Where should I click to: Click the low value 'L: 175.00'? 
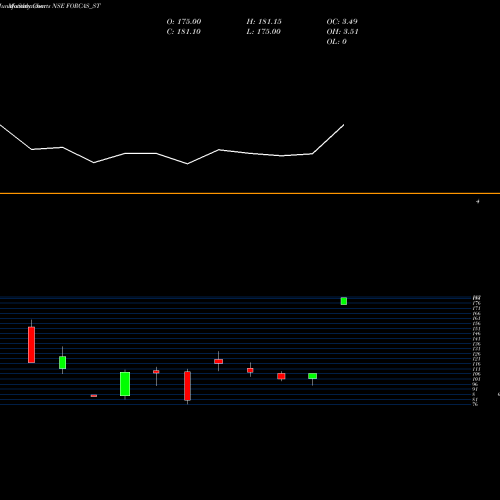point(263,31)
